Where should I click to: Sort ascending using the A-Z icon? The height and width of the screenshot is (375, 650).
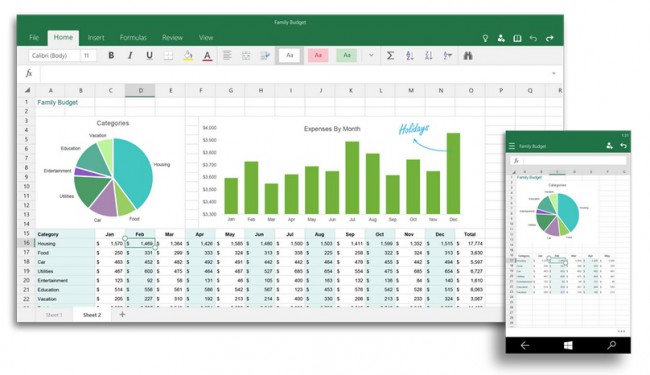(x=410, y=56)
